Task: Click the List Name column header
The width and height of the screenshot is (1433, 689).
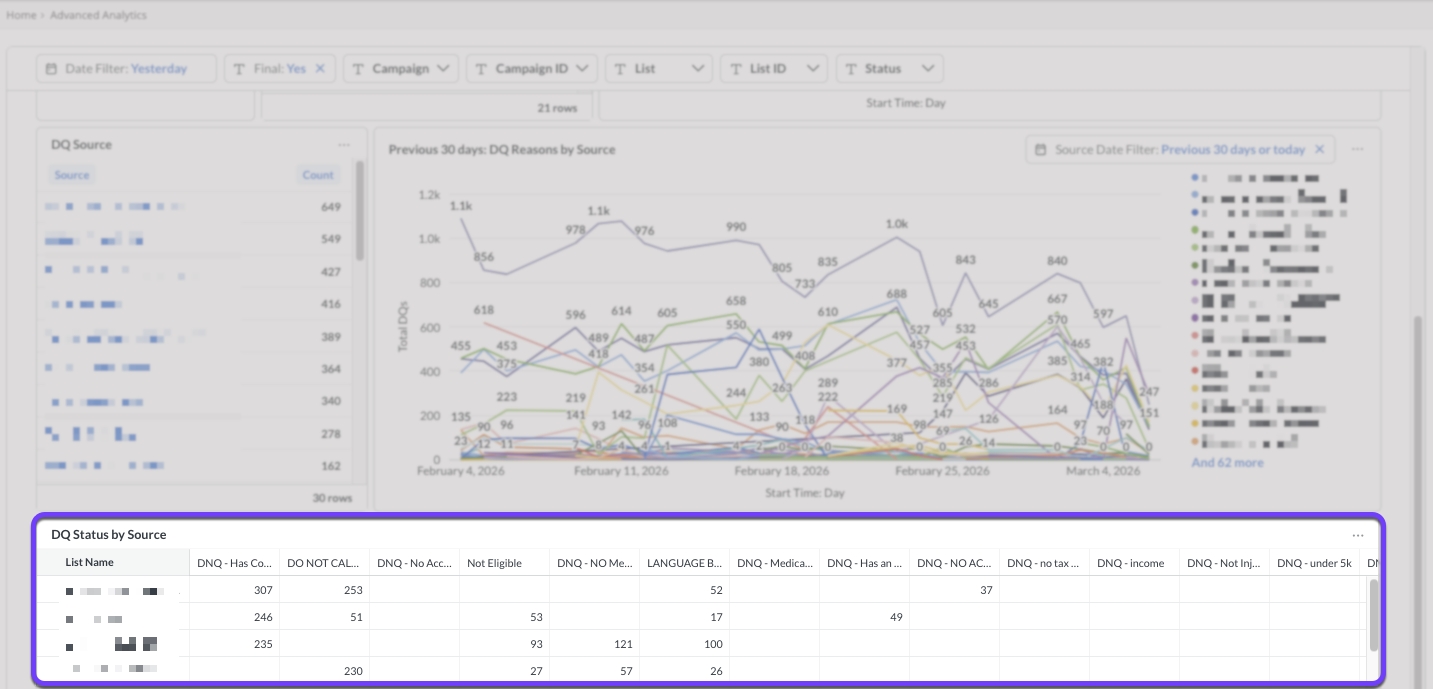Action: click(x=90, y=563)
